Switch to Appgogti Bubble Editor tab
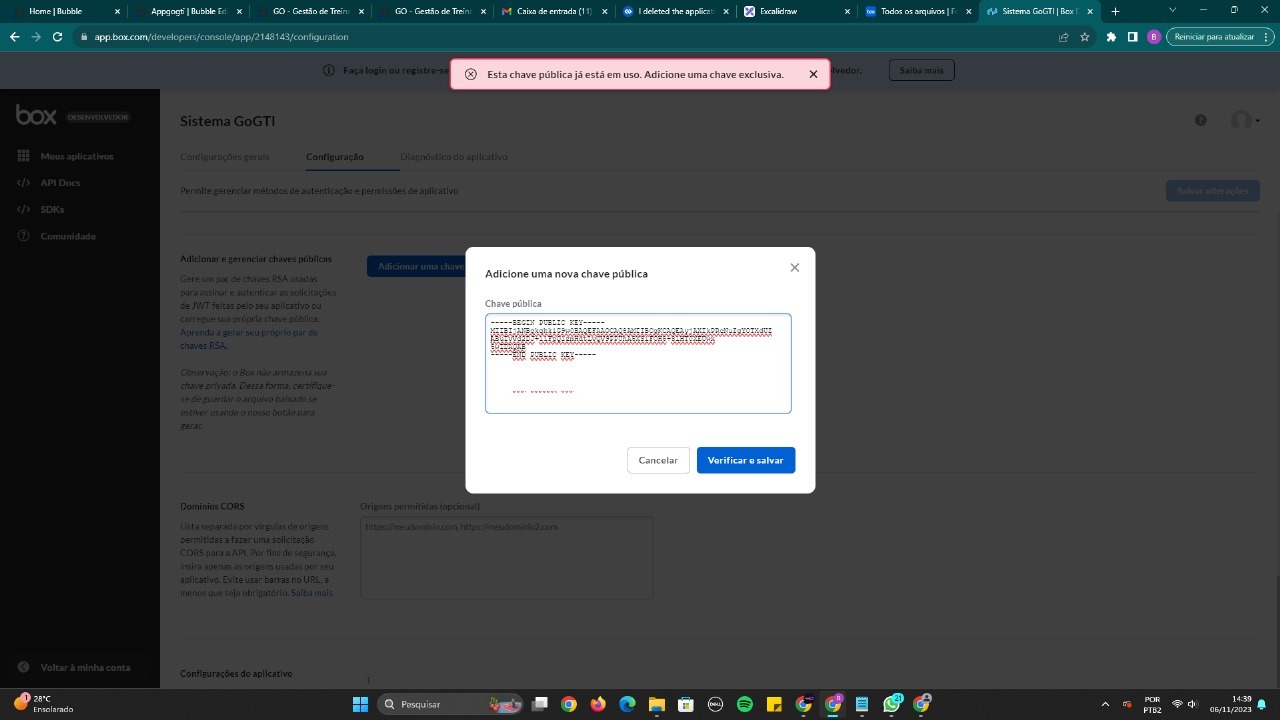 (x=188, y=11)
